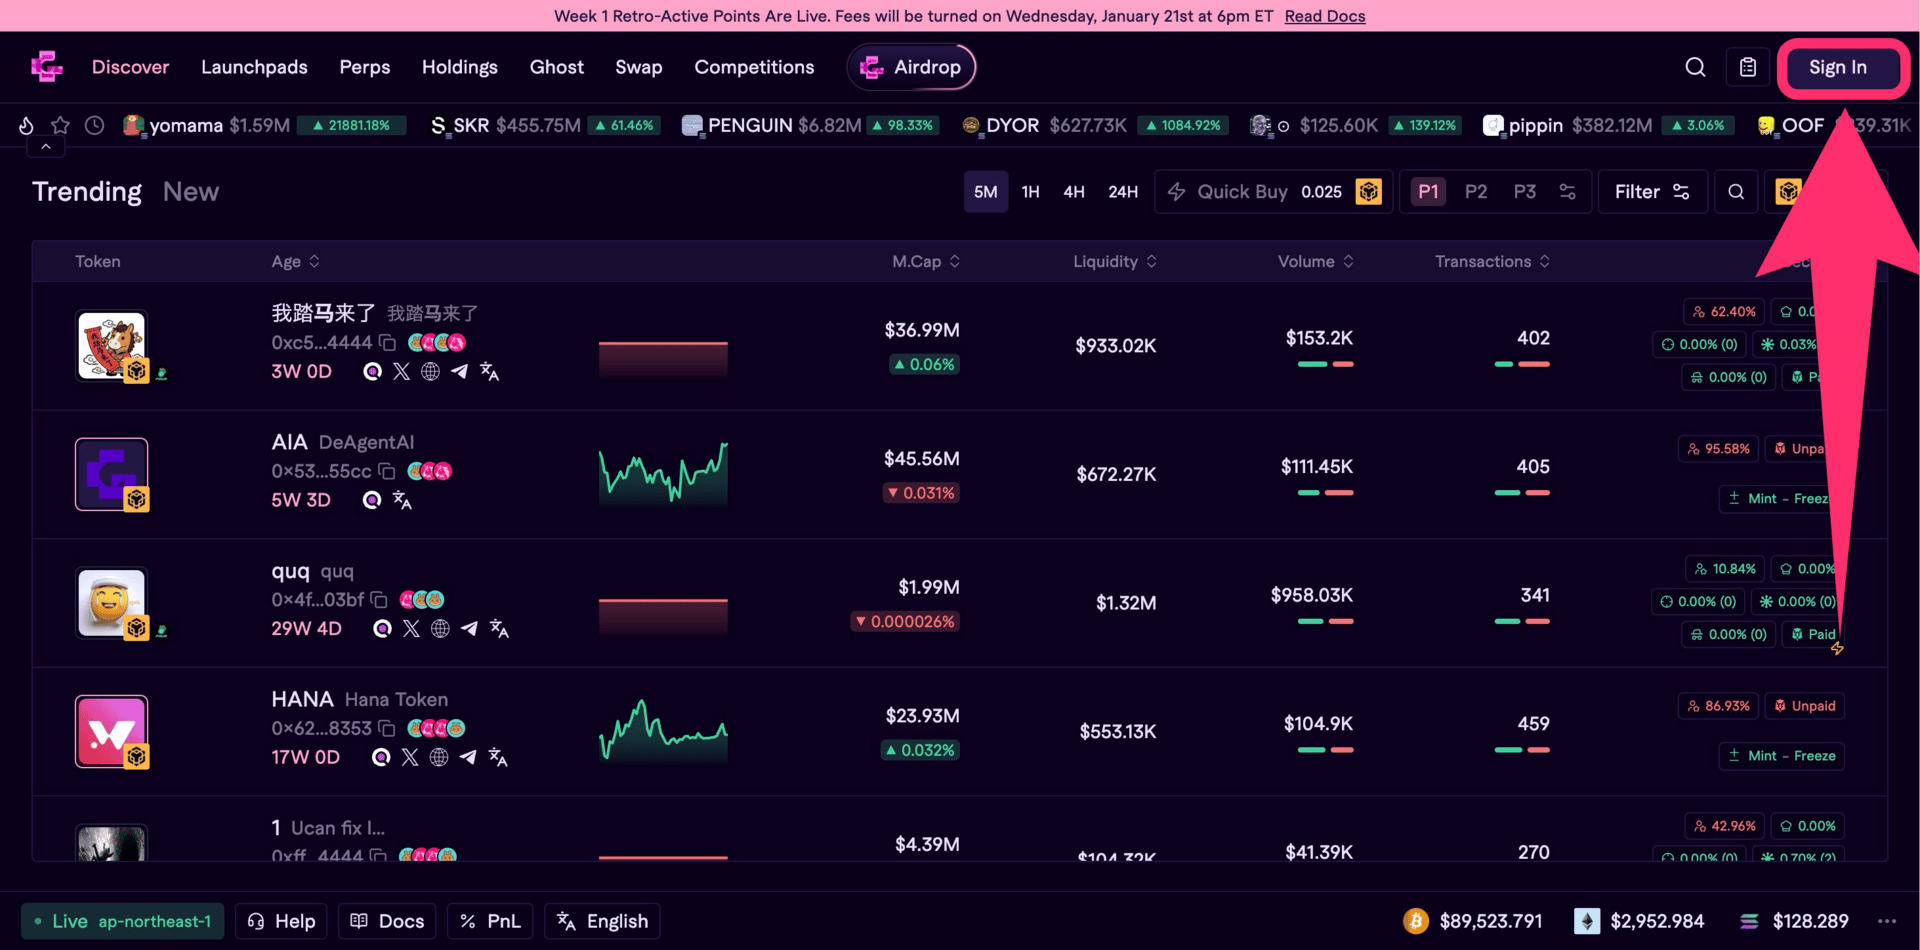Open the Ghost page
The image size is (1920, 950).
[x=557, y=67]
